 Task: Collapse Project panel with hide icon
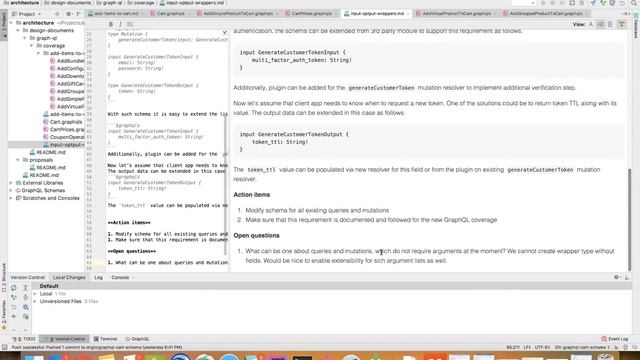click(x=78, y=14)
